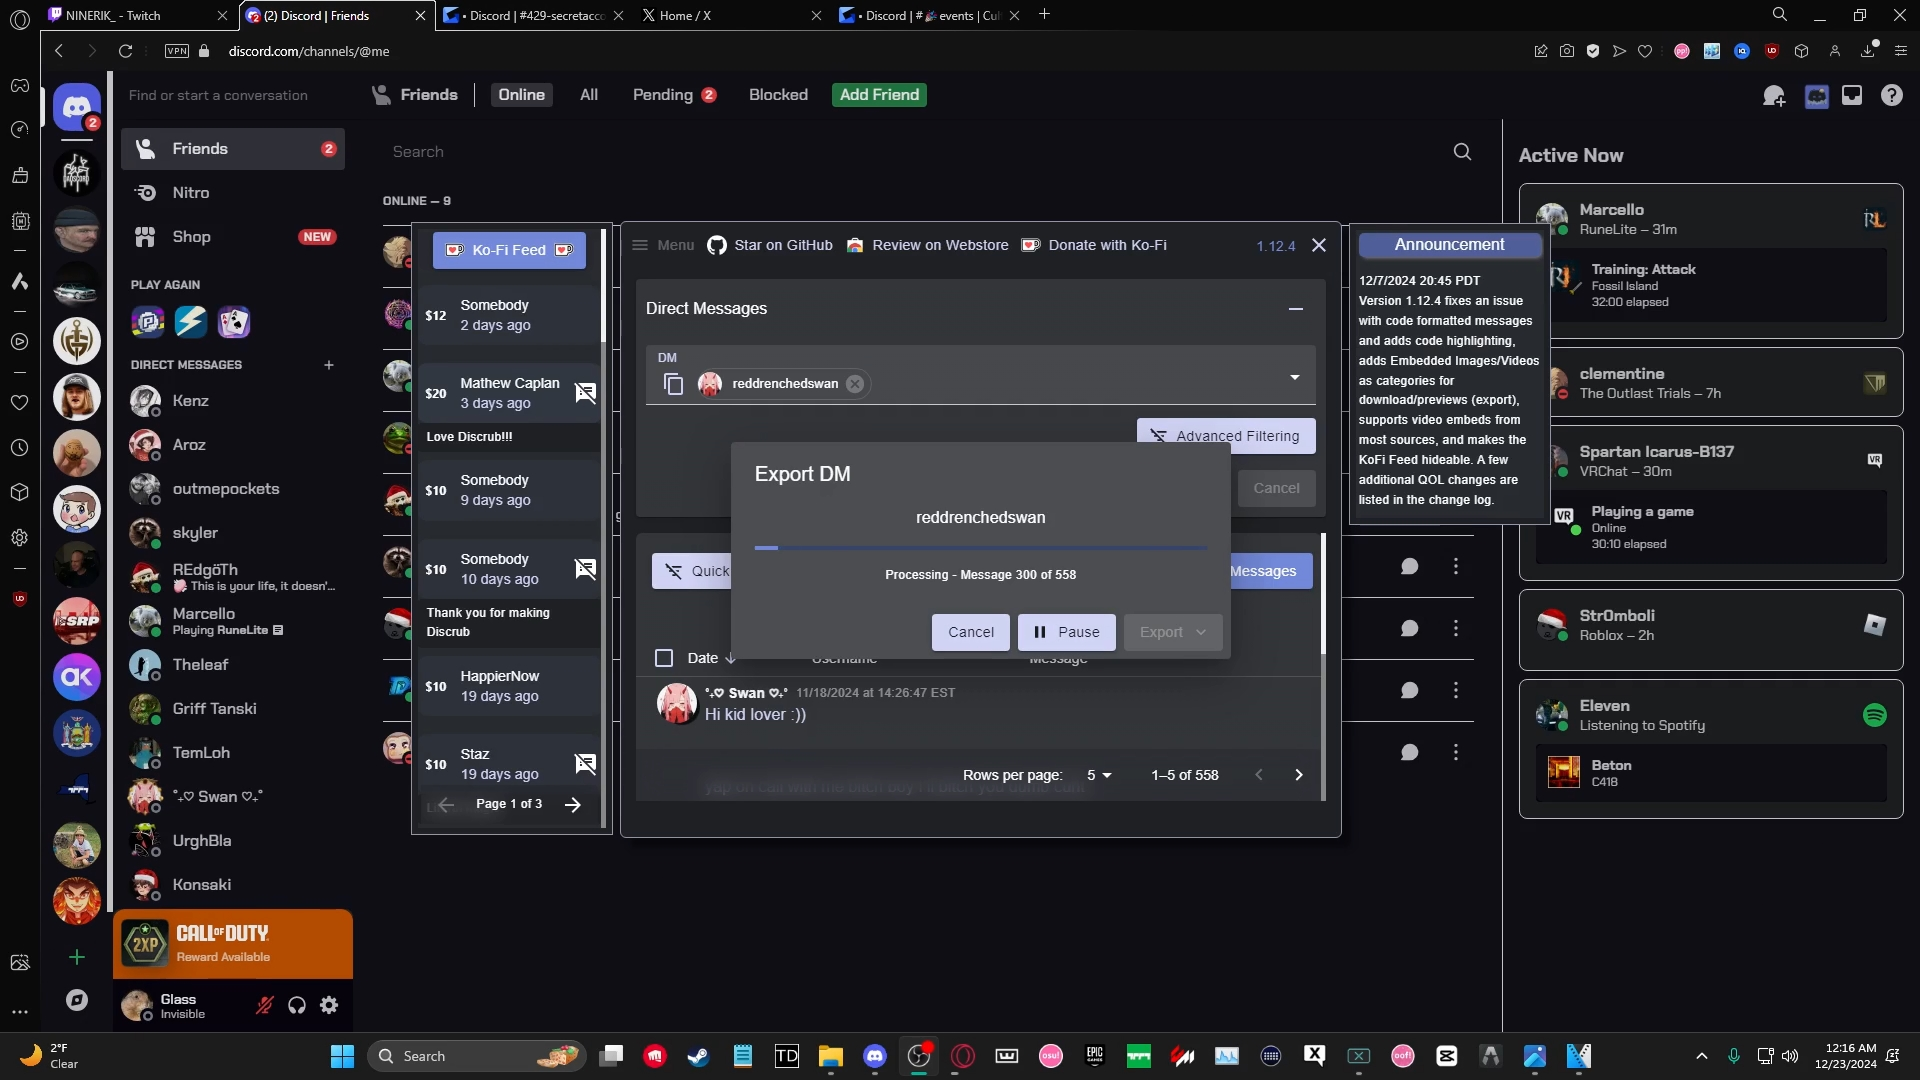
Task: Click the export progress bar
Action: coord(980,549)
